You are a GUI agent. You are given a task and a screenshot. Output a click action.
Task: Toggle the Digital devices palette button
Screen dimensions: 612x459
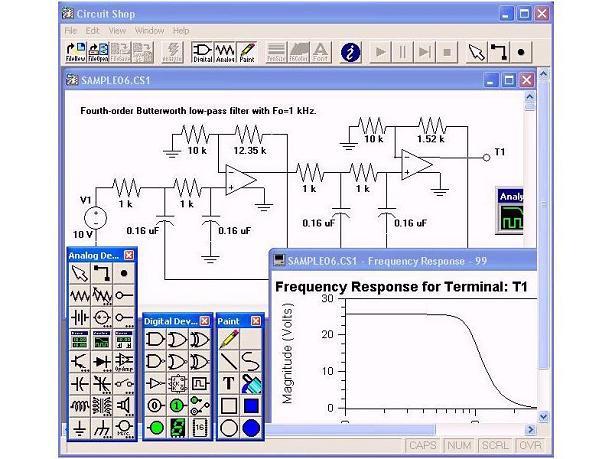[203, 52]
